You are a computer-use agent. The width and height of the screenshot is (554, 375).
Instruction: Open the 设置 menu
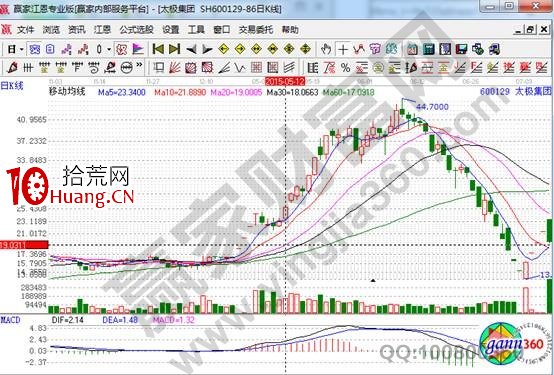(x=171, y=30)
